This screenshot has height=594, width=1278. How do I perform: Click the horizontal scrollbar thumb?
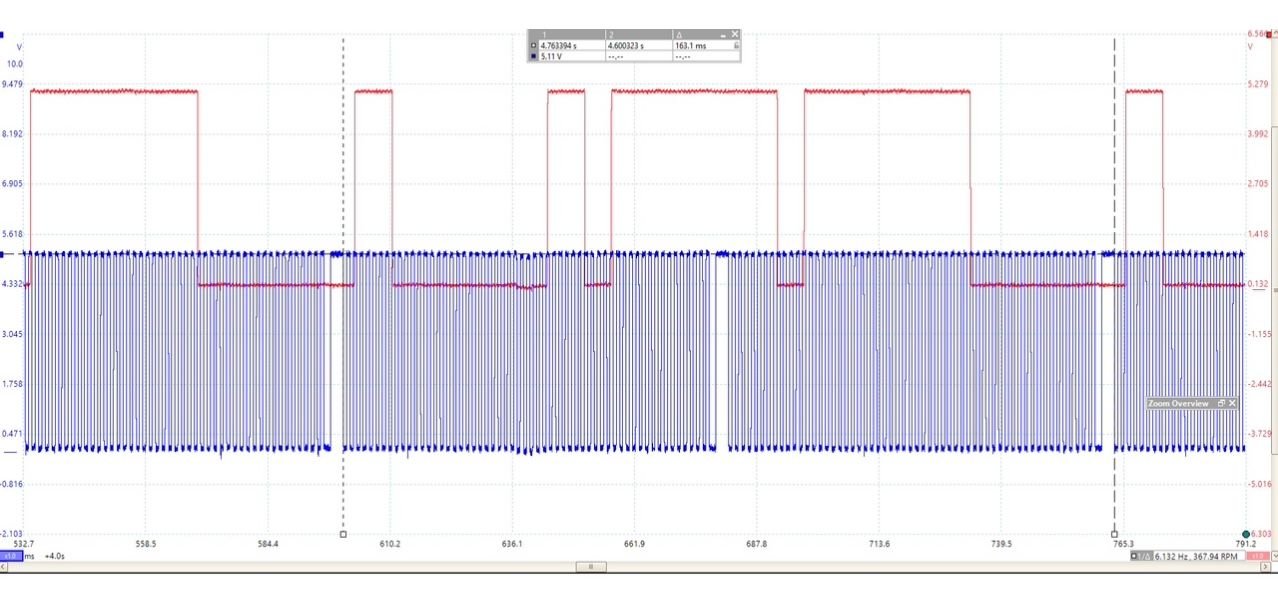coord(590,567)
